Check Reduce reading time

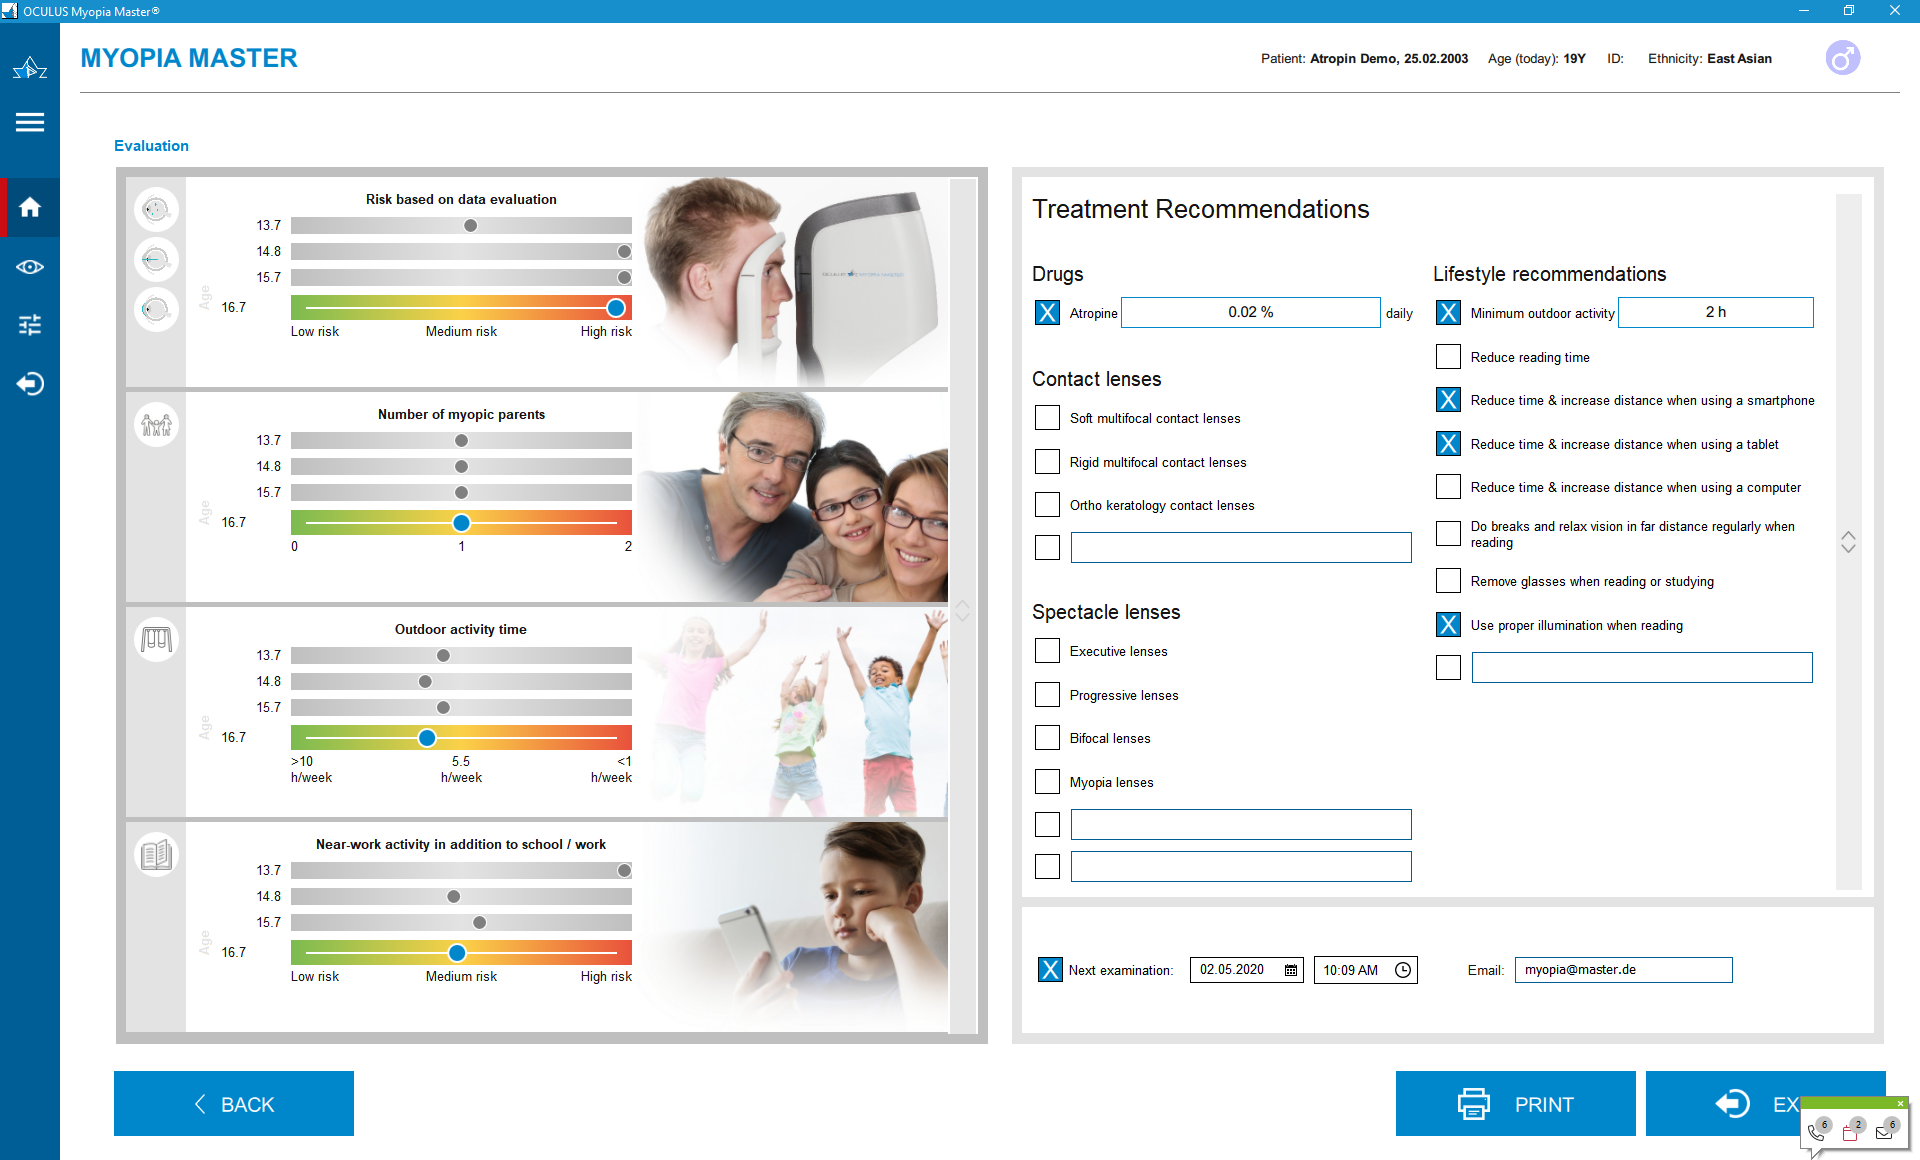tap(1448, 357)
